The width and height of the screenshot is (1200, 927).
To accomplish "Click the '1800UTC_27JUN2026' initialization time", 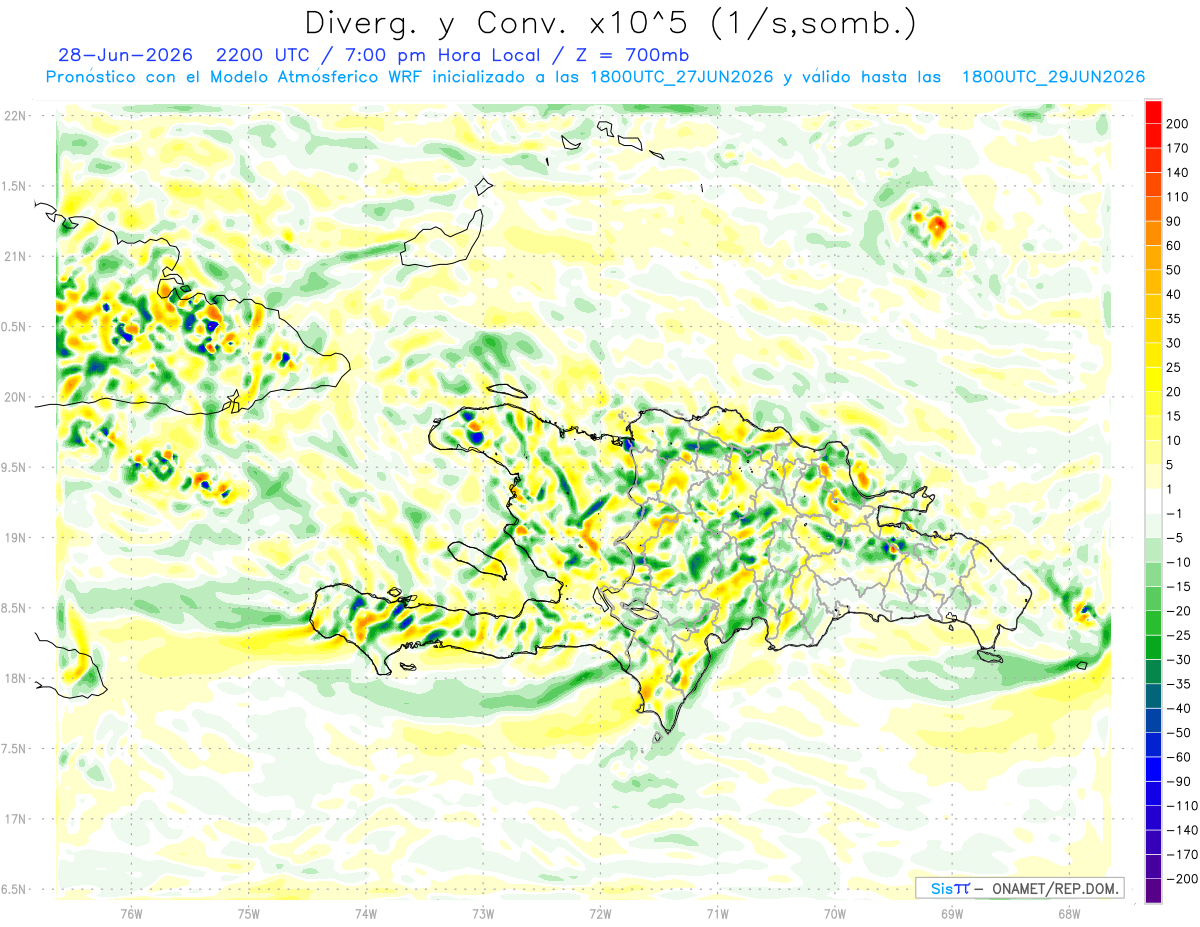I will tap(681, 77).
